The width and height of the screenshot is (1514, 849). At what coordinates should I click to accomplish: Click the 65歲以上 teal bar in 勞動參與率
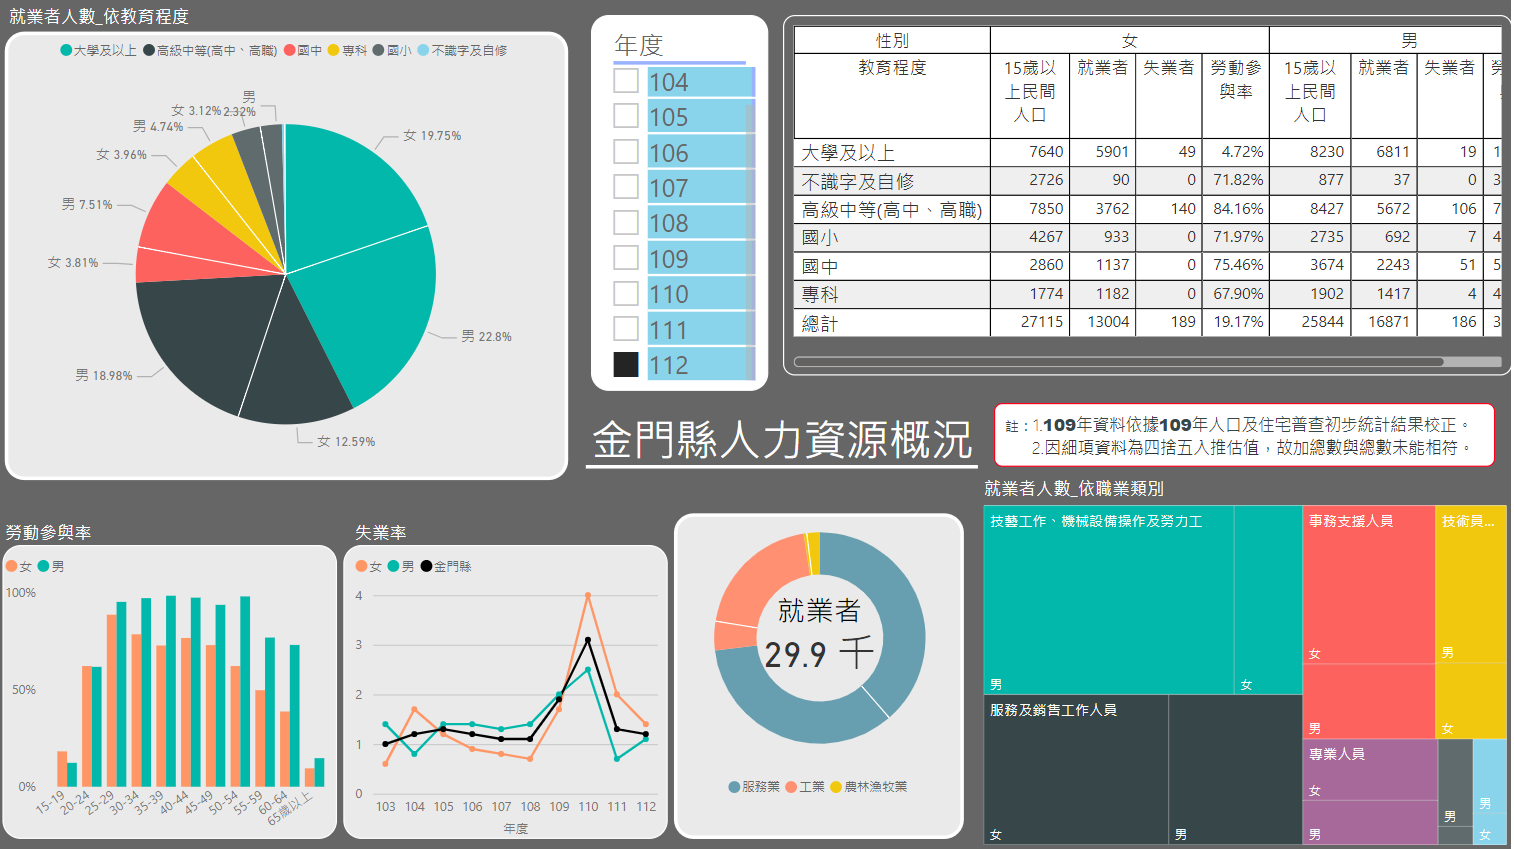319,772
